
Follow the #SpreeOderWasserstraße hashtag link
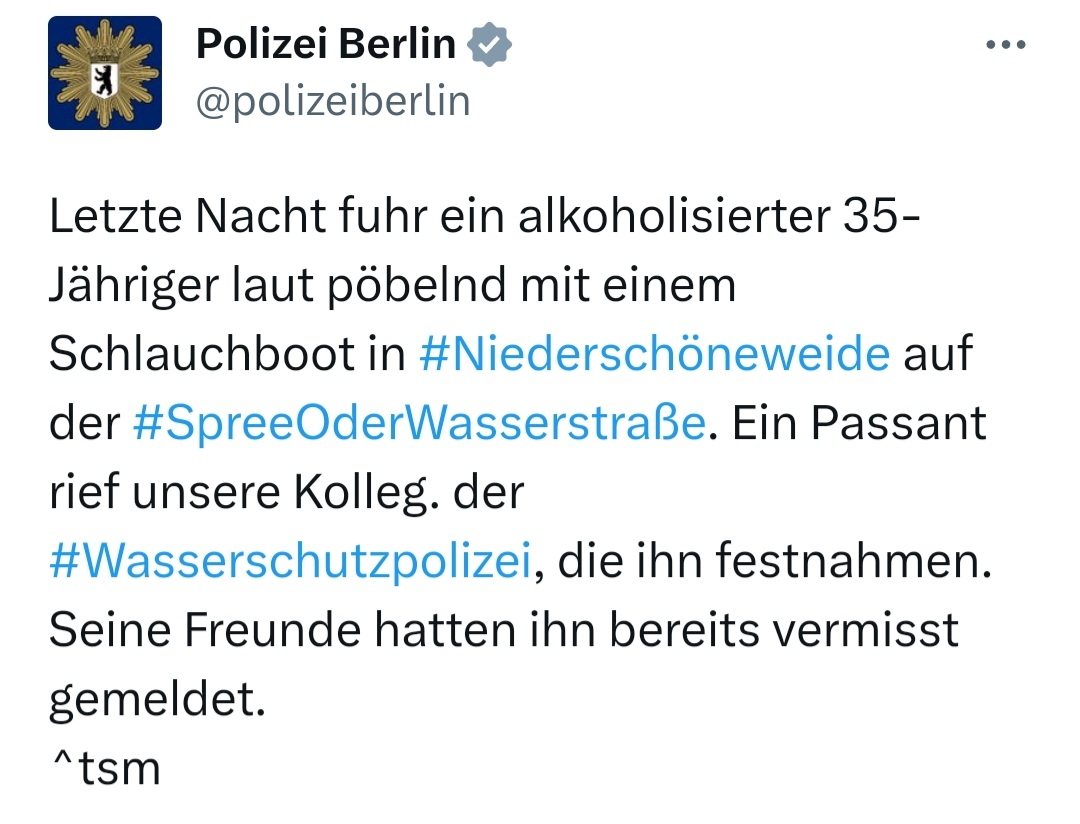coord(420,424)
